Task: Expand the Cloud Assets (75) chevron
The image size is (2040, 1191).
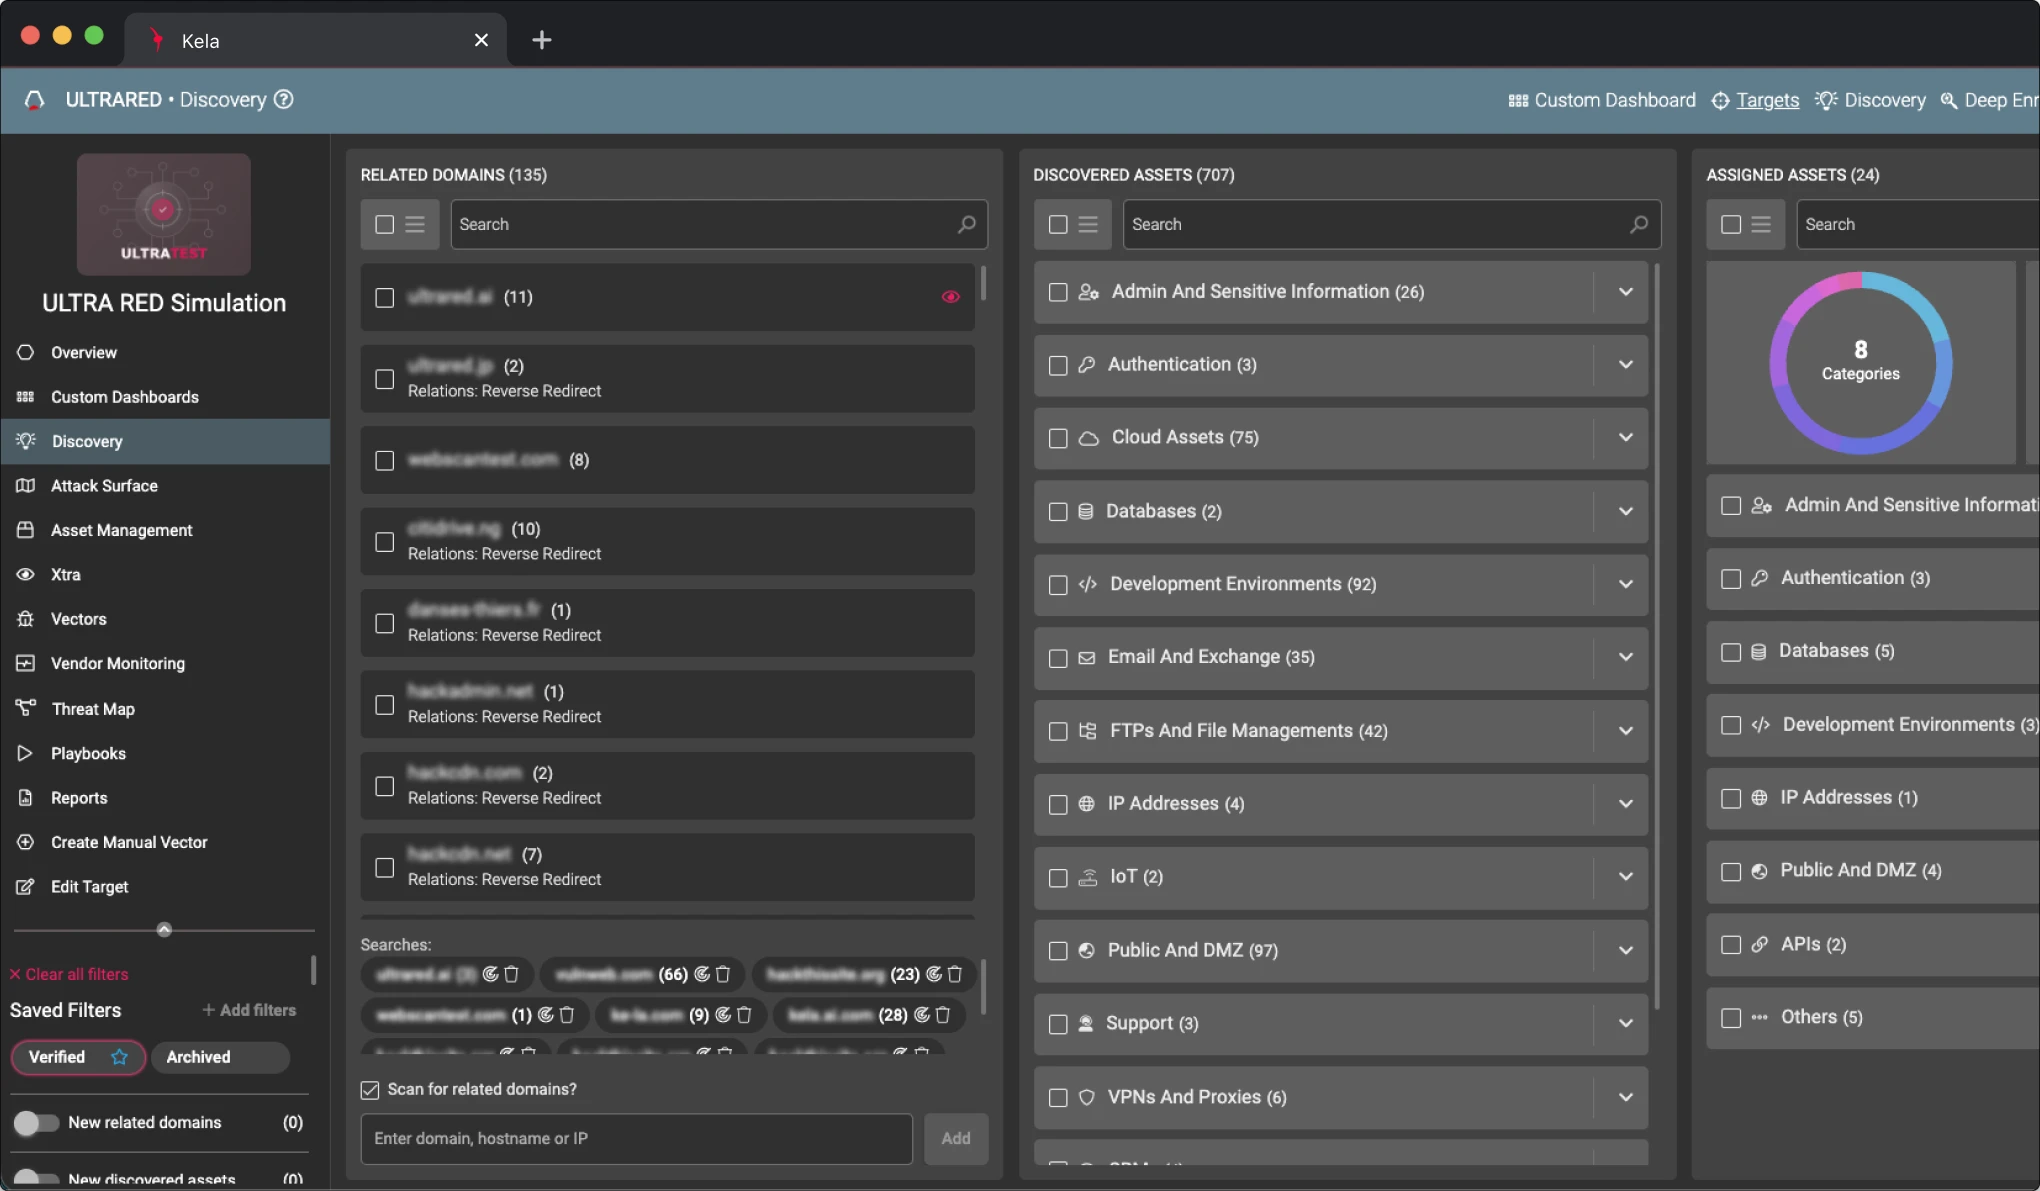Action: click(1626, 438)
